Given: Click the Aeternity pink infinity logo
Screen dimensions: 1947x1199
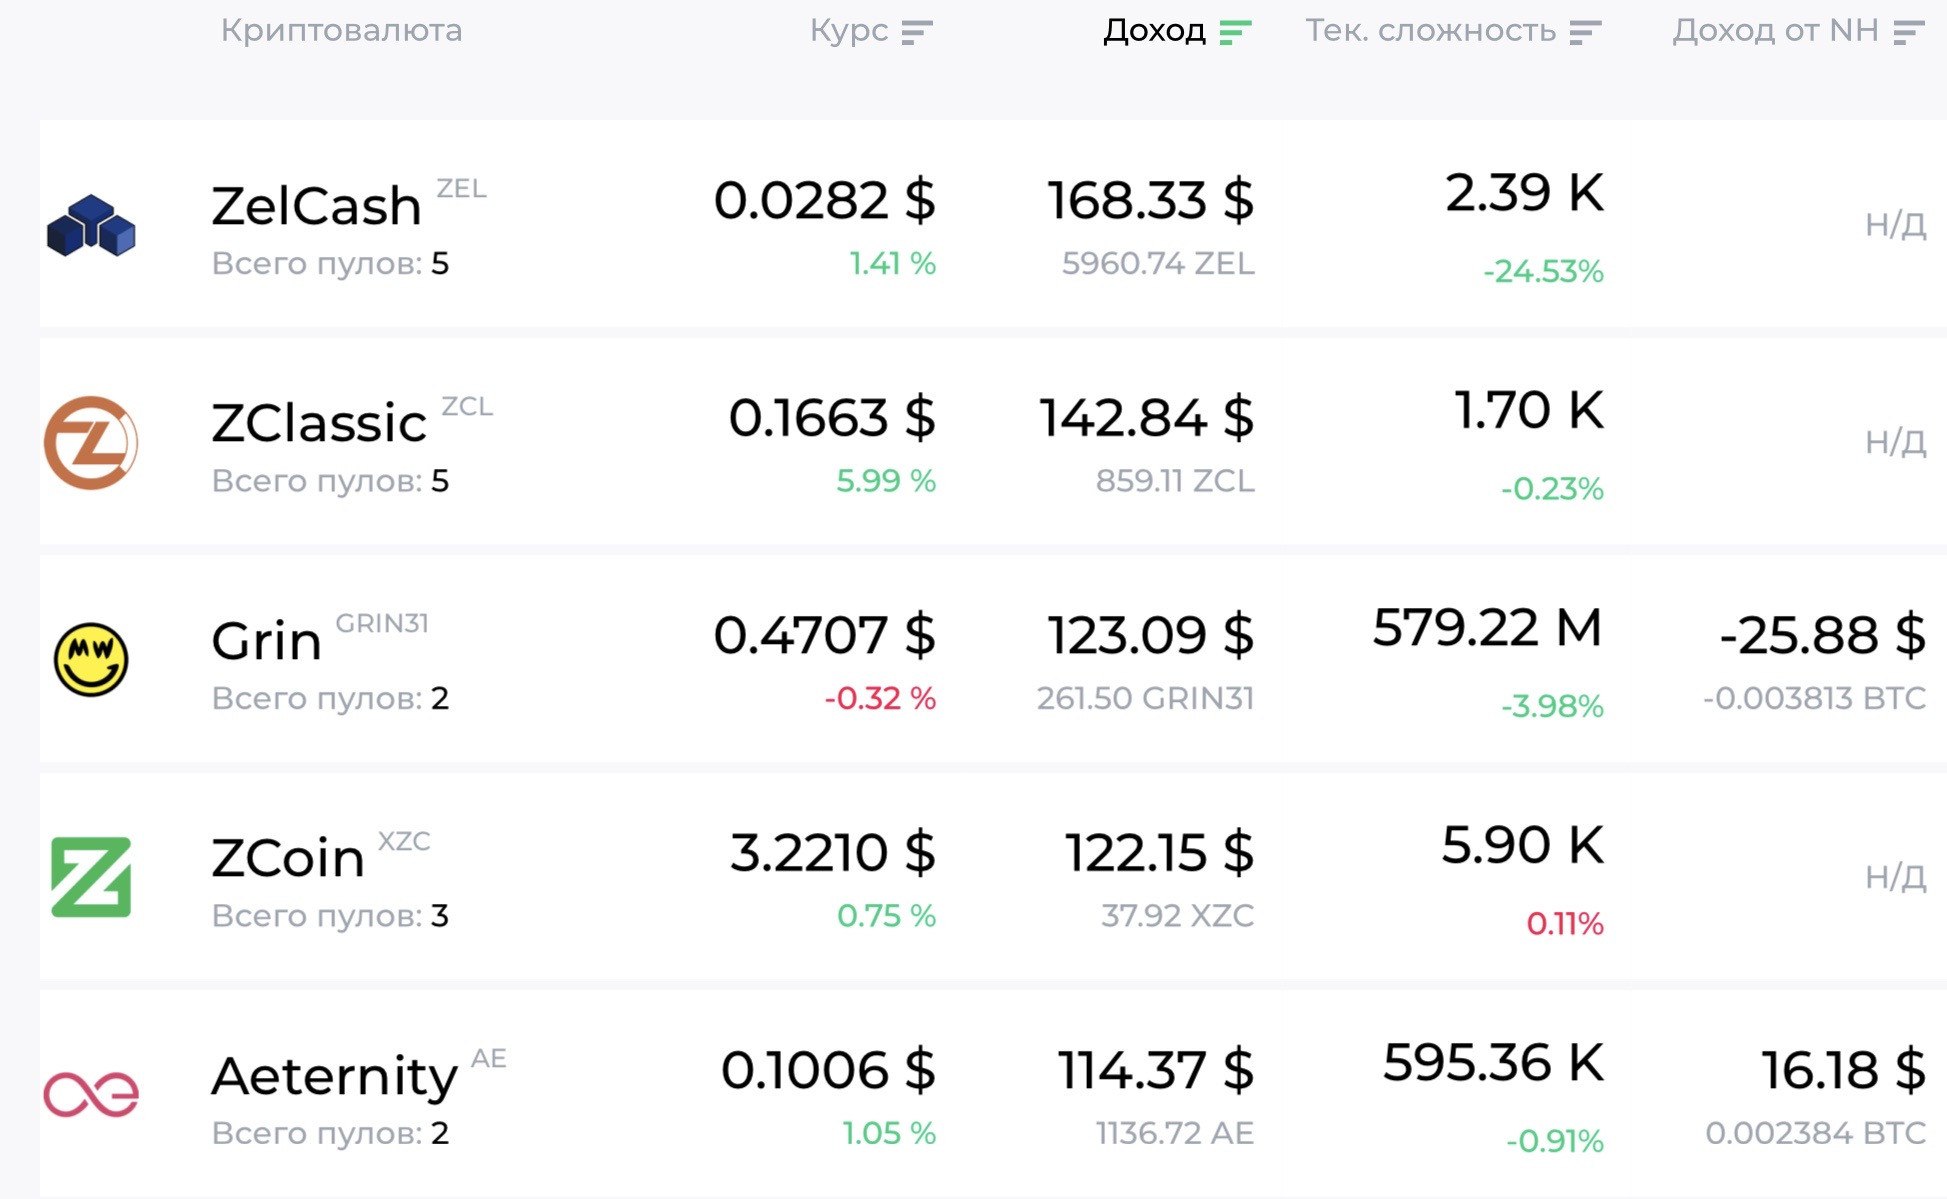Looking at the screenshot, I should (91, 1094).
